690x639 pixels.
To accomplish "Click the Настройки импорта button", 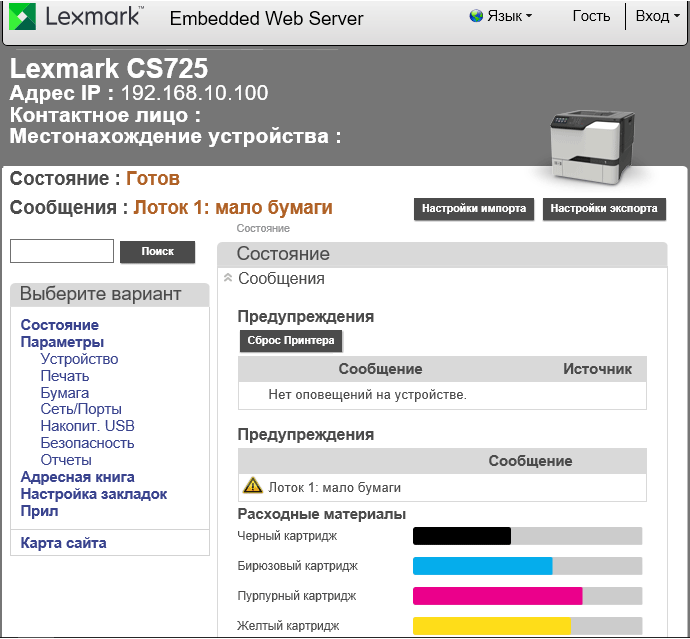I will pos(474,209).
